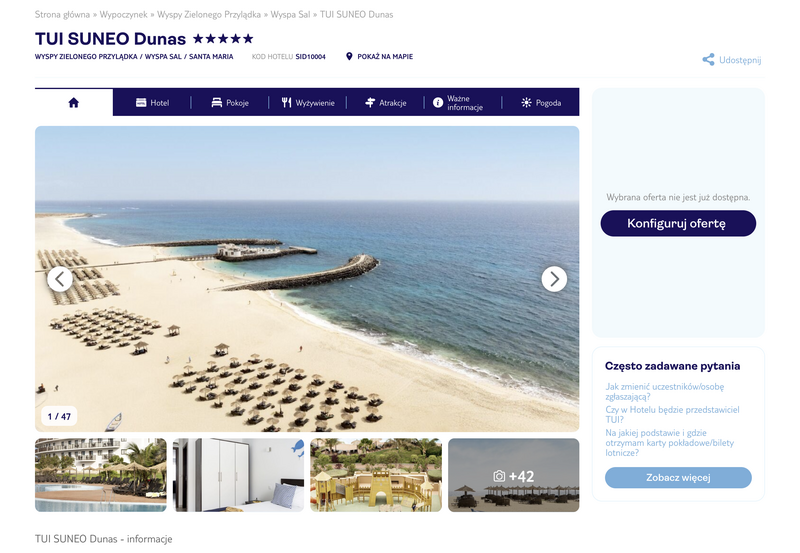800x553 pixels.
Task: Click the share icon next to Udostępnij
Action: click(x=708, y=60)
